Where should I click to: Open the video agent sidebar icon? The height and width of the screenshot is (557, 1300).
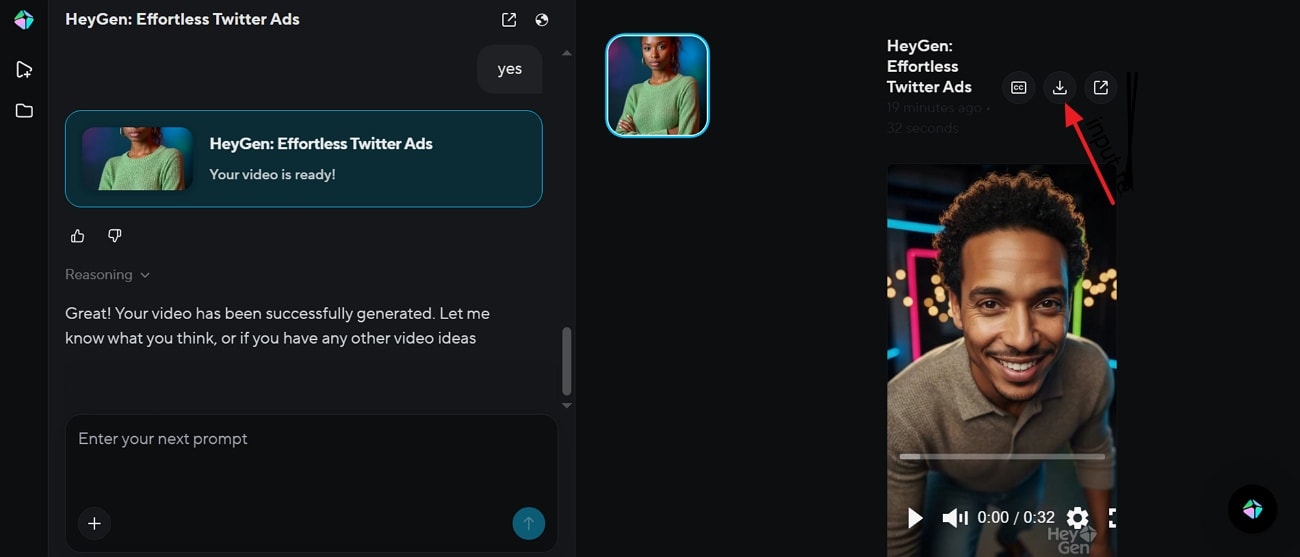point(24,69)
